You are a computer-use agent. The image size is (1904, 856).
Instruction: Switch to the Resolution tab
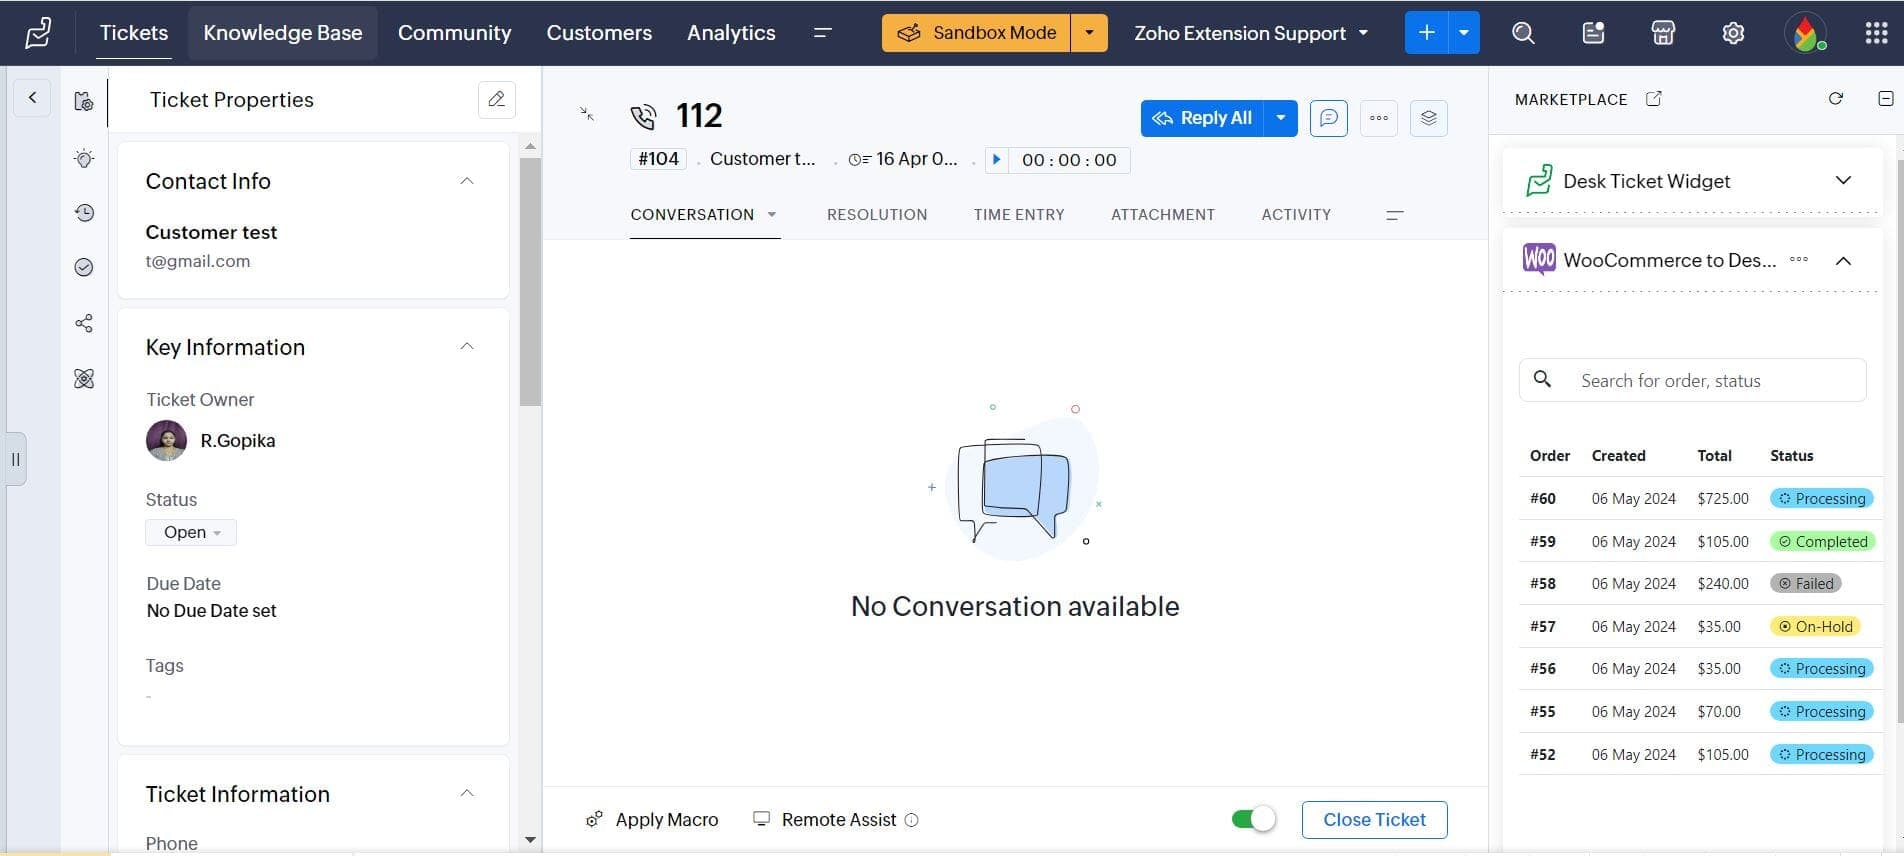[x=876, y=215]
